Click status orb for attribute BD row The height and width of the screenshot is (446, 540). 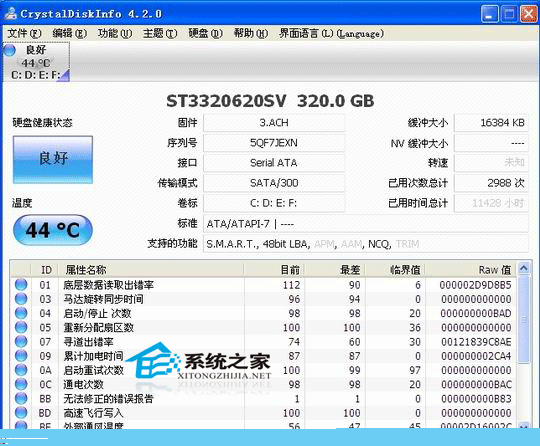pos(21,413)
